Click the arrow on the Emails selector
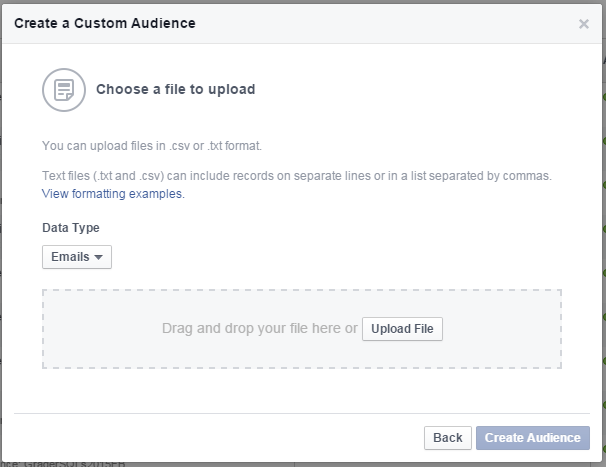 pyautogui.click(x=99, y=258)
